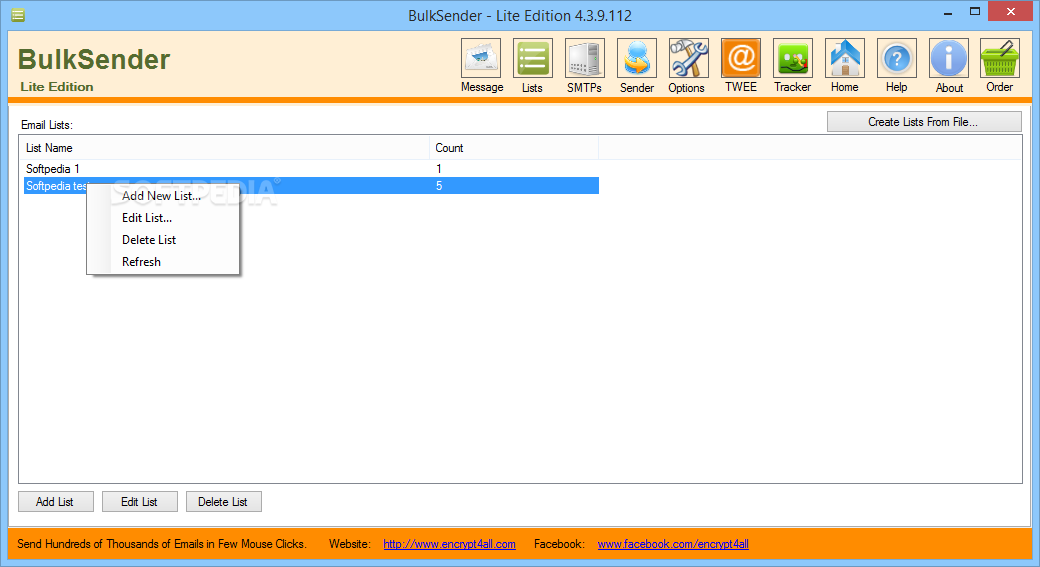Choose Add New List... from context menu
The height and width of the screenshot is (567, 1040).
tap(162, 196)
